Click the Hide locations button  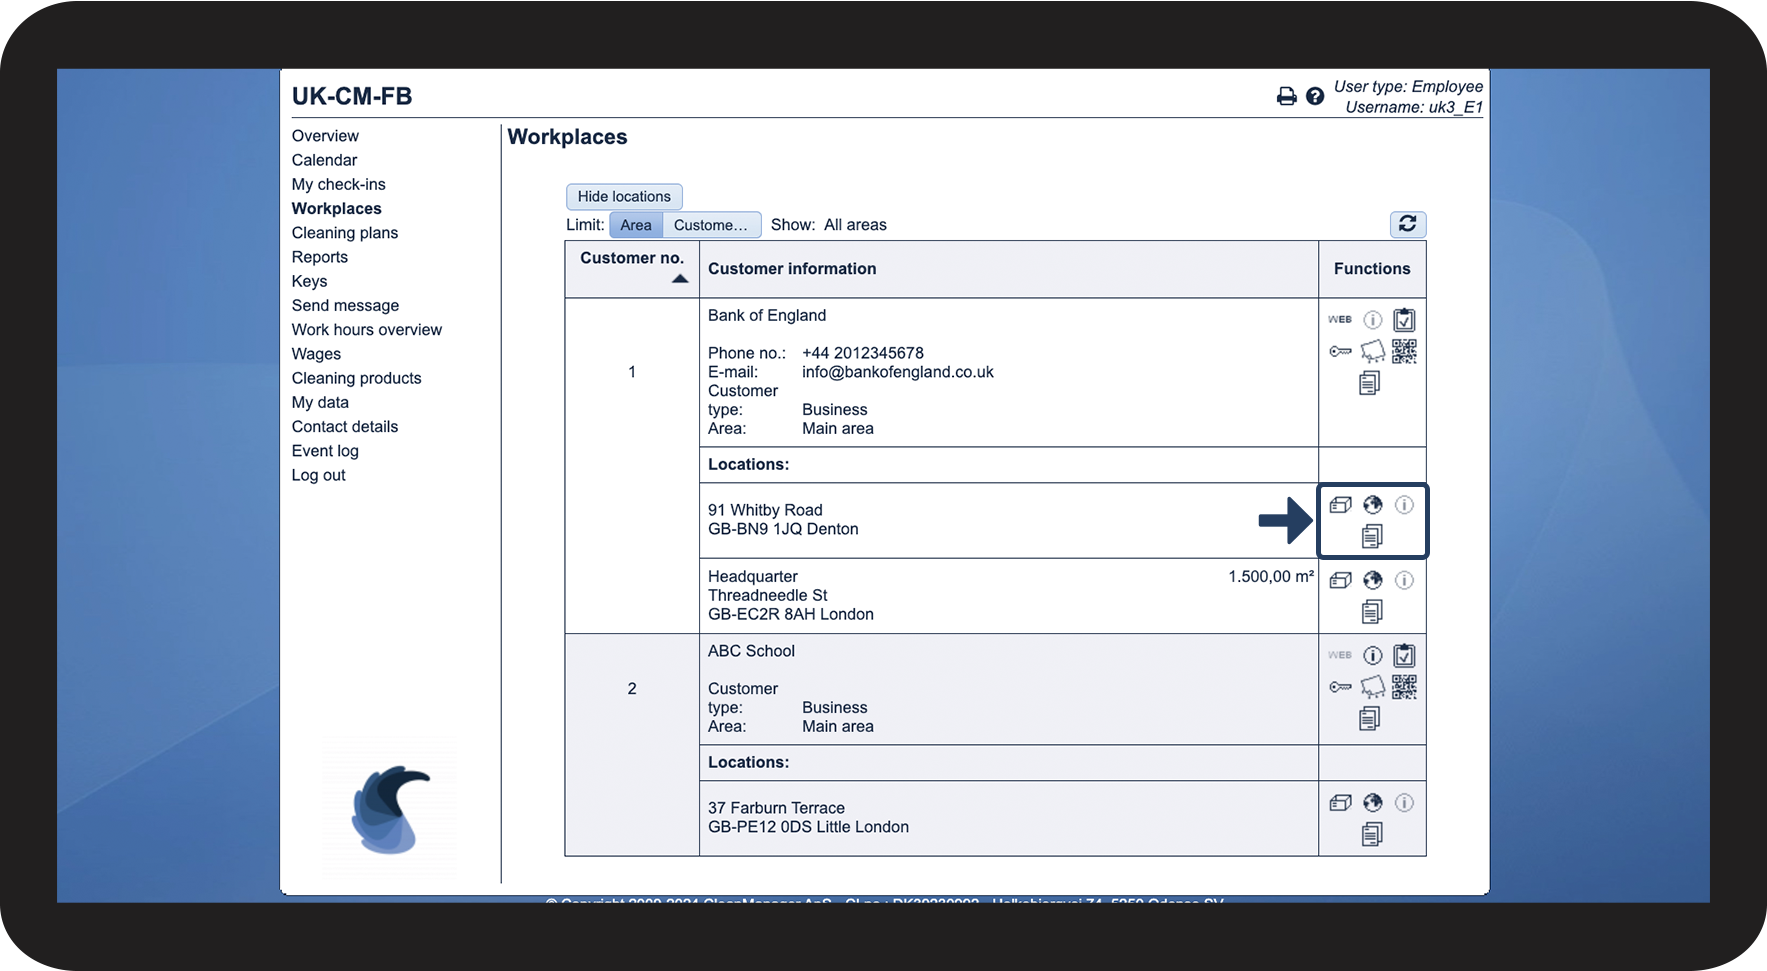pyautogui.click(x=624, y=197)
